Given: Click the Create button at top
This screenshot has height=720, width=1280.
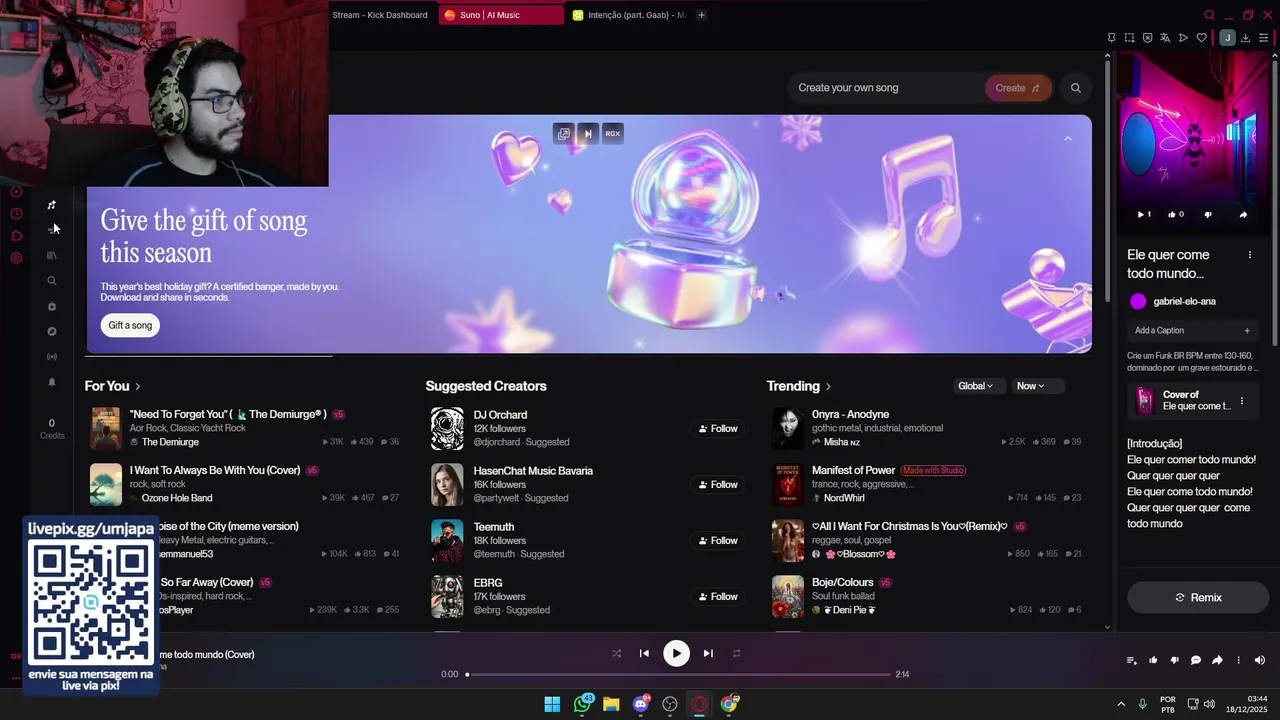Looking at the screenshot, I should click(x=1018, y=88).
